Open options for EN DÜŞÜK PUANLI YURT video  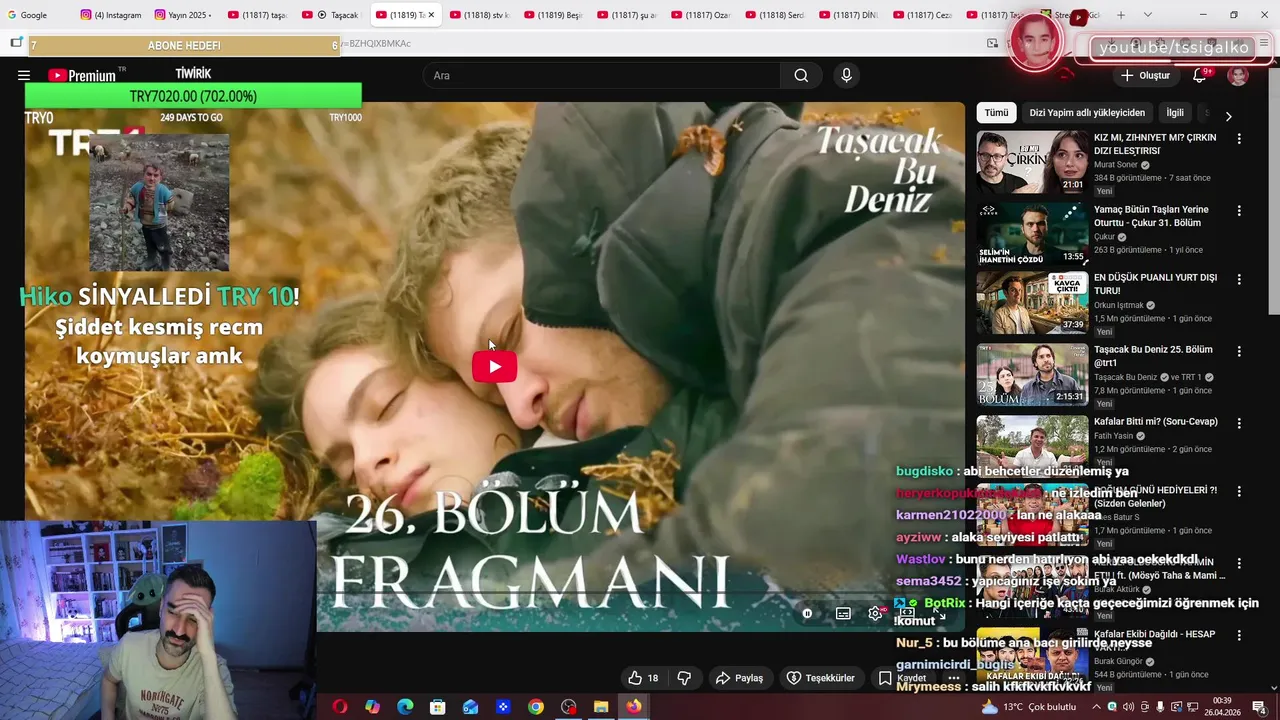click(x=1239, y=279)
